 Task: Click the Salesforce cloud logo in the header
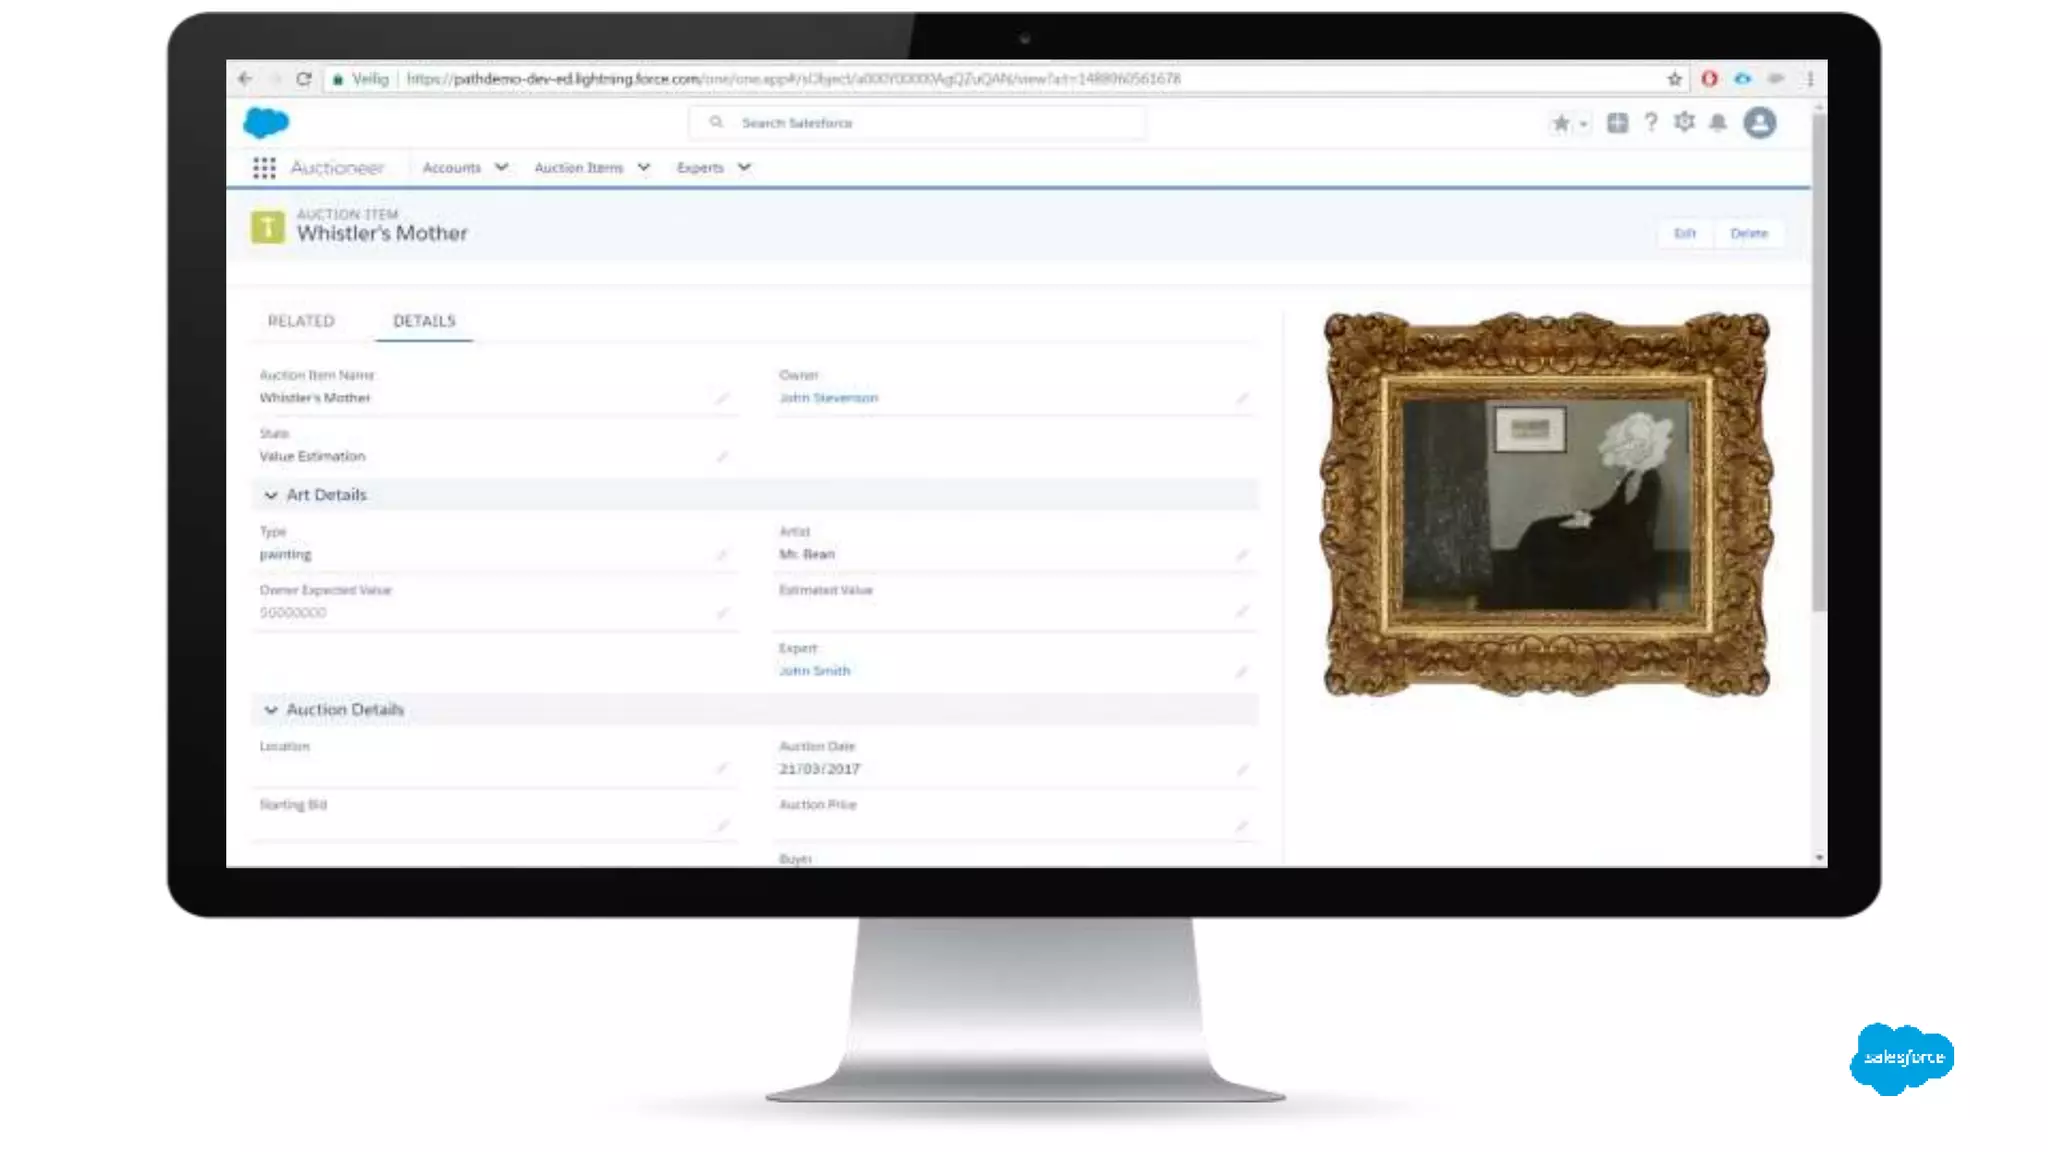coord(266,122)
